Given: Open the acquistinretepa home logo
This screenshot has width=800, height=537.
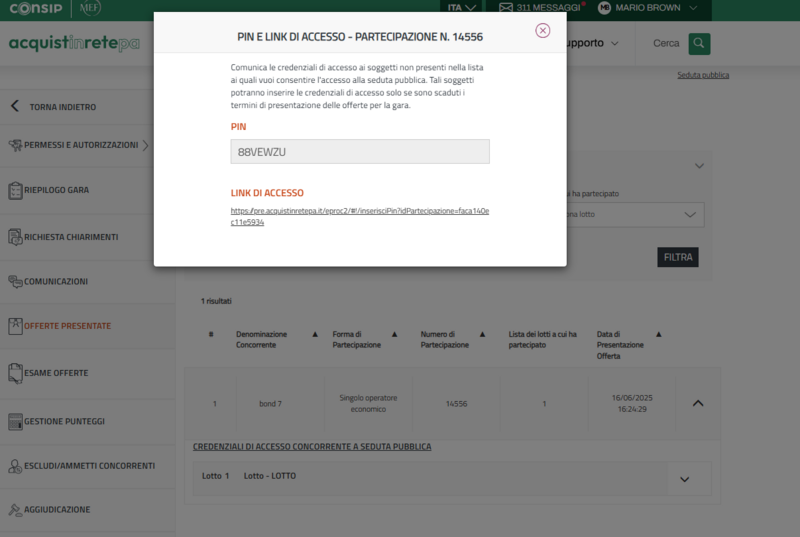Looking at the screenshot, I should (74, 43).
